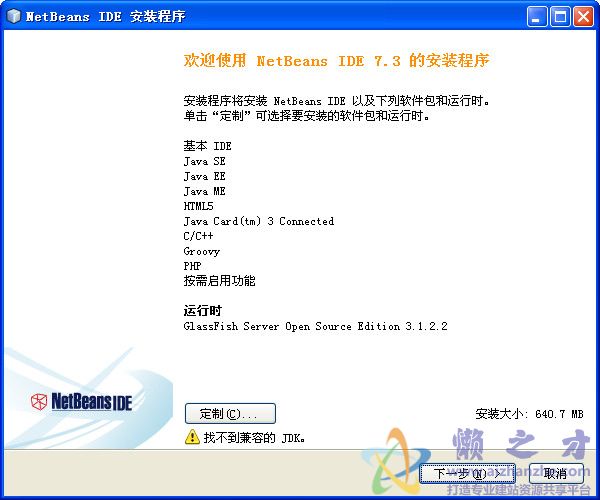This screenshot has height=500, width=600.
Task: Click the 运行时 heading
Action: 202,311
